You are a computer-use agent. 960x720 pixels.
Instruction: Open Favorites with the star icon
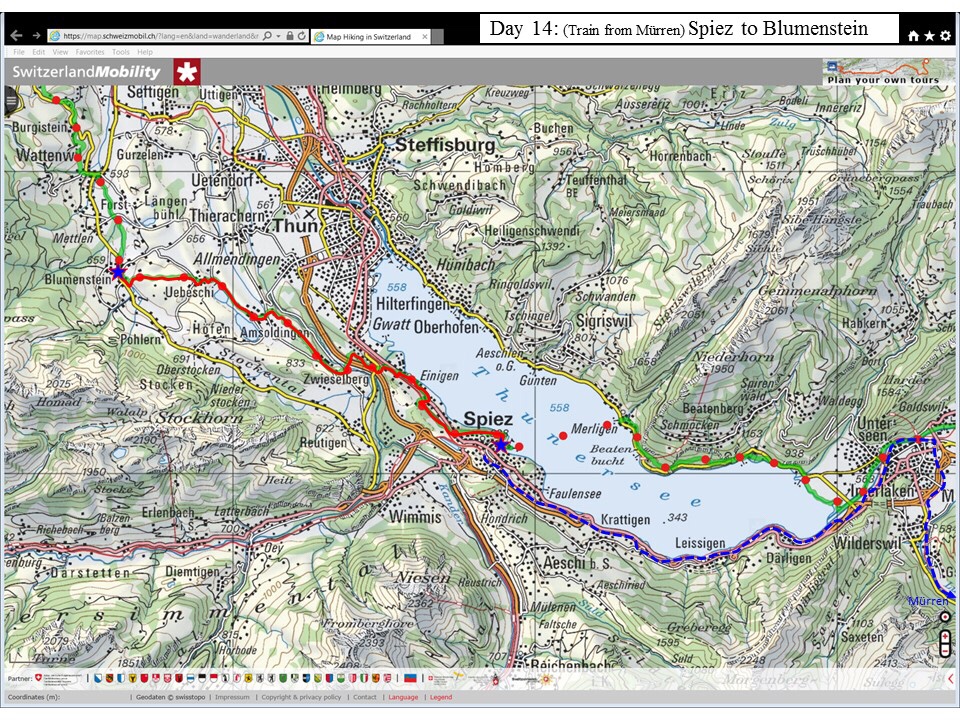tap(929, 36)
